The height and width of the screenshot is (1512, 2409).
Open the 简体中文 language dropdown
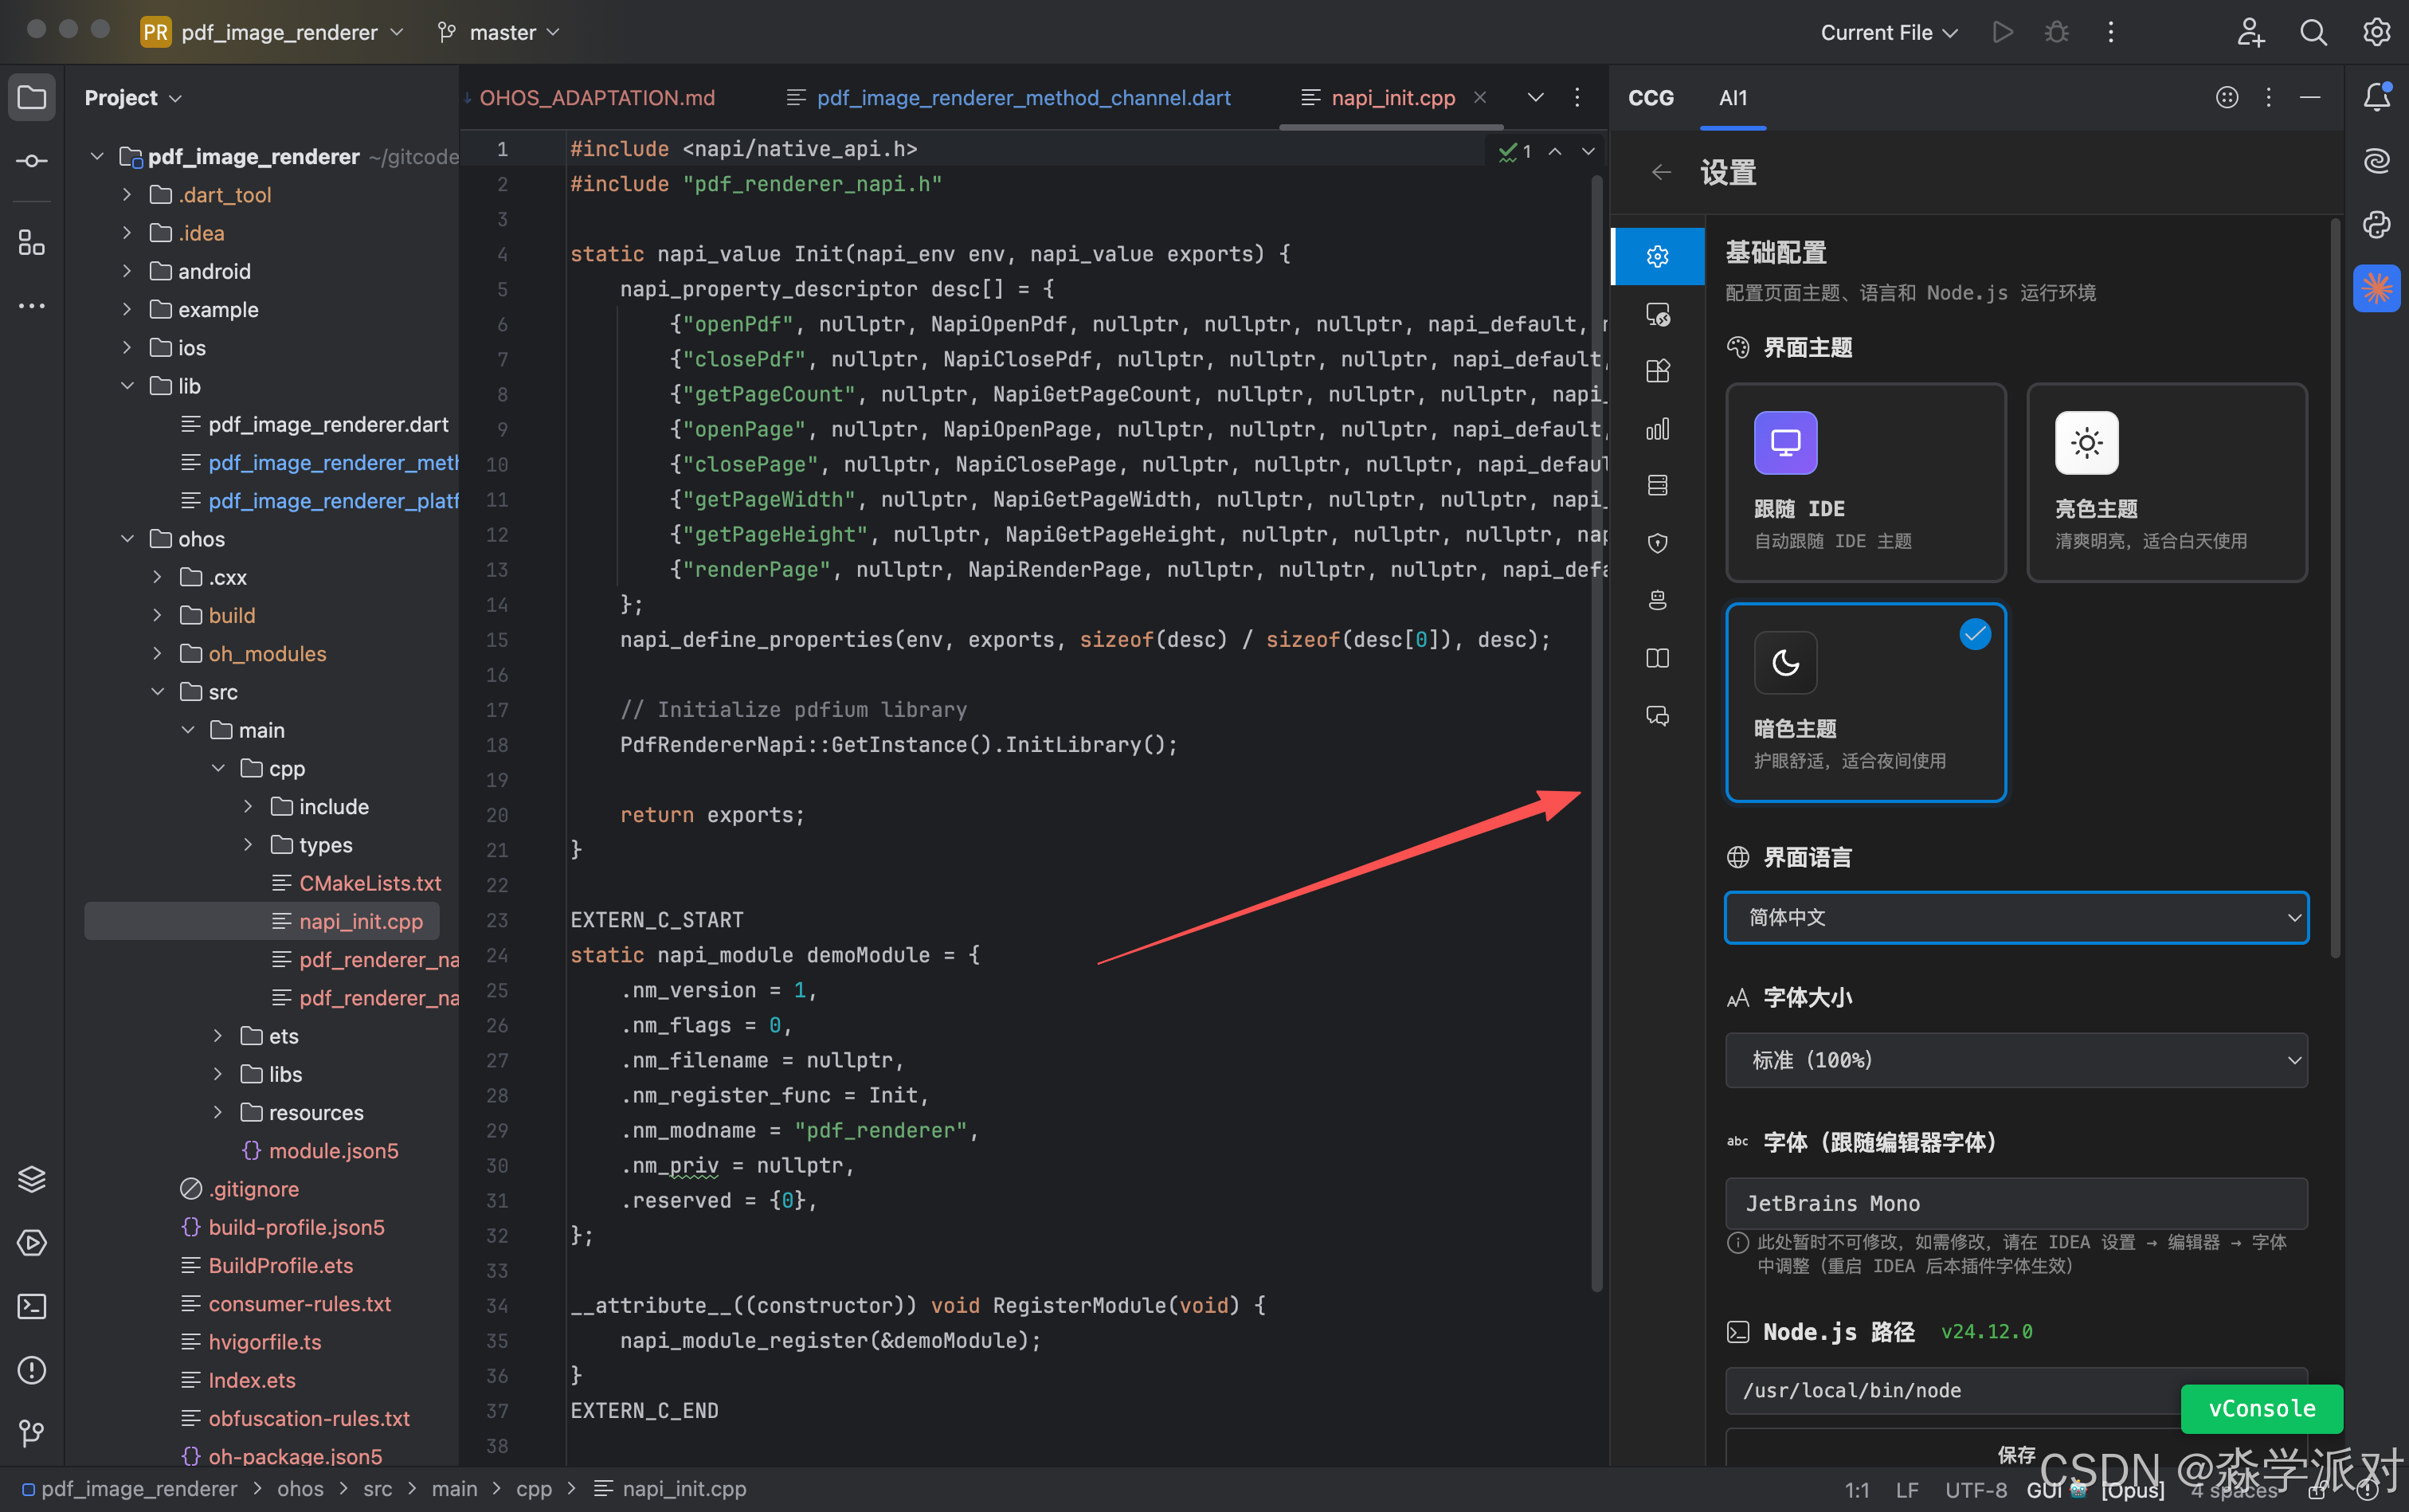pyautogui.click(x=2015, y=917)
